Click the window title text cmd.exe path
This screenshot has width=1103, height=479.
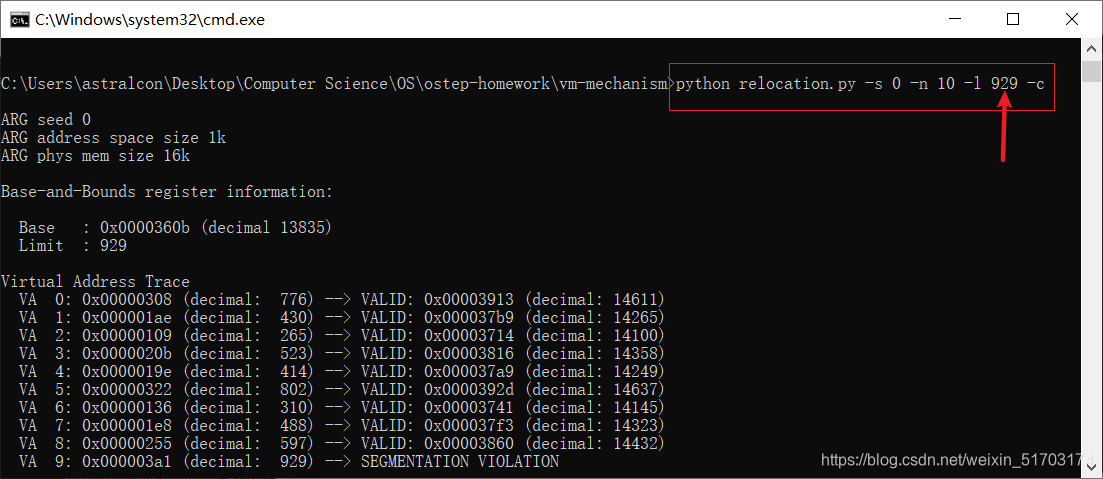pyautogui.click(x=150, y=20)
